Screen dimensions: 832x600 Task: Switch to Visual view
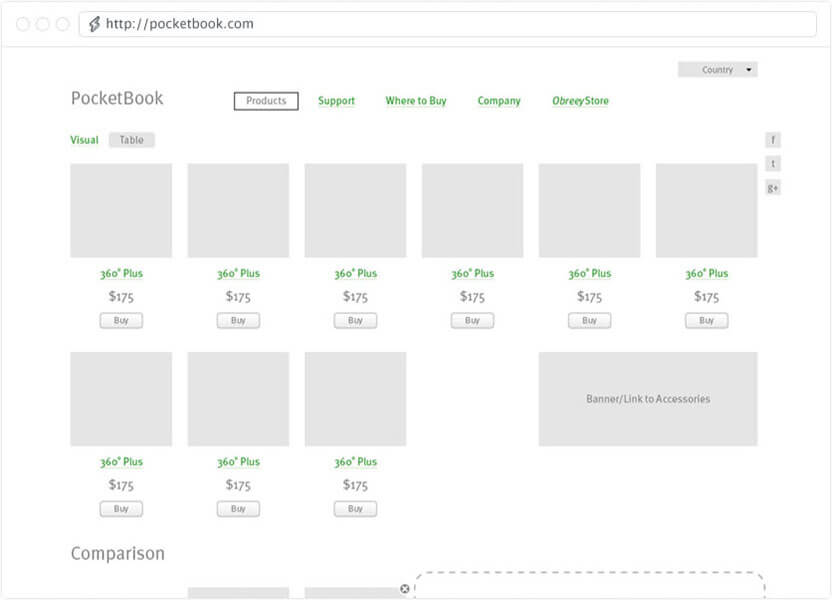click(84, 140)
